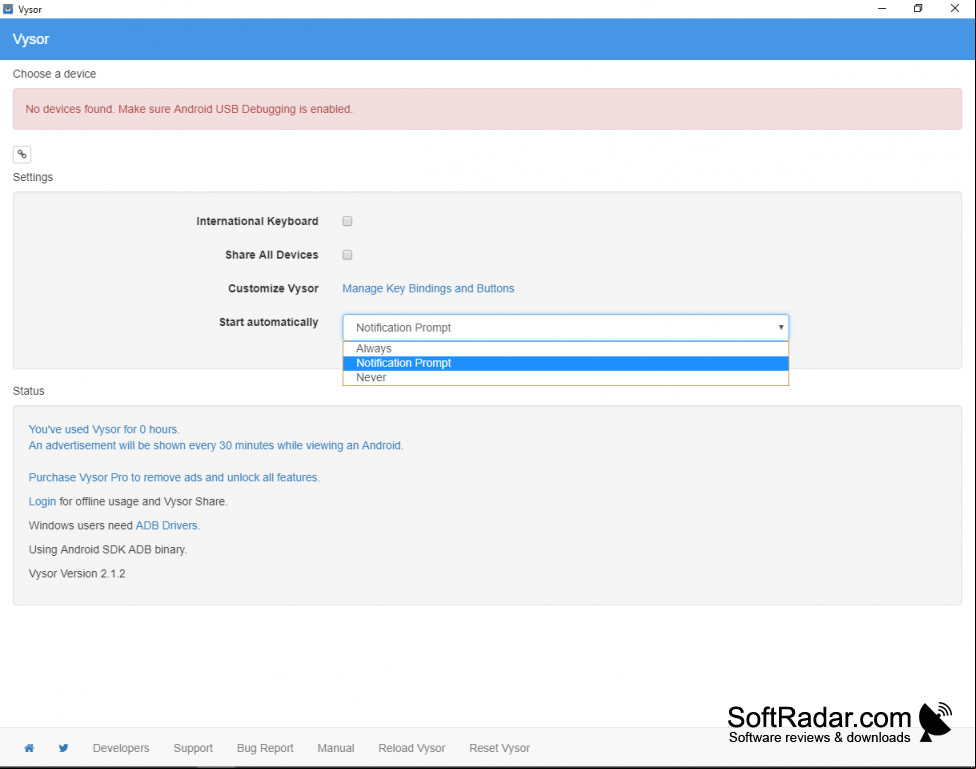Click the Settings section heading
Screen dimensions: 976x769
(33, 177)
